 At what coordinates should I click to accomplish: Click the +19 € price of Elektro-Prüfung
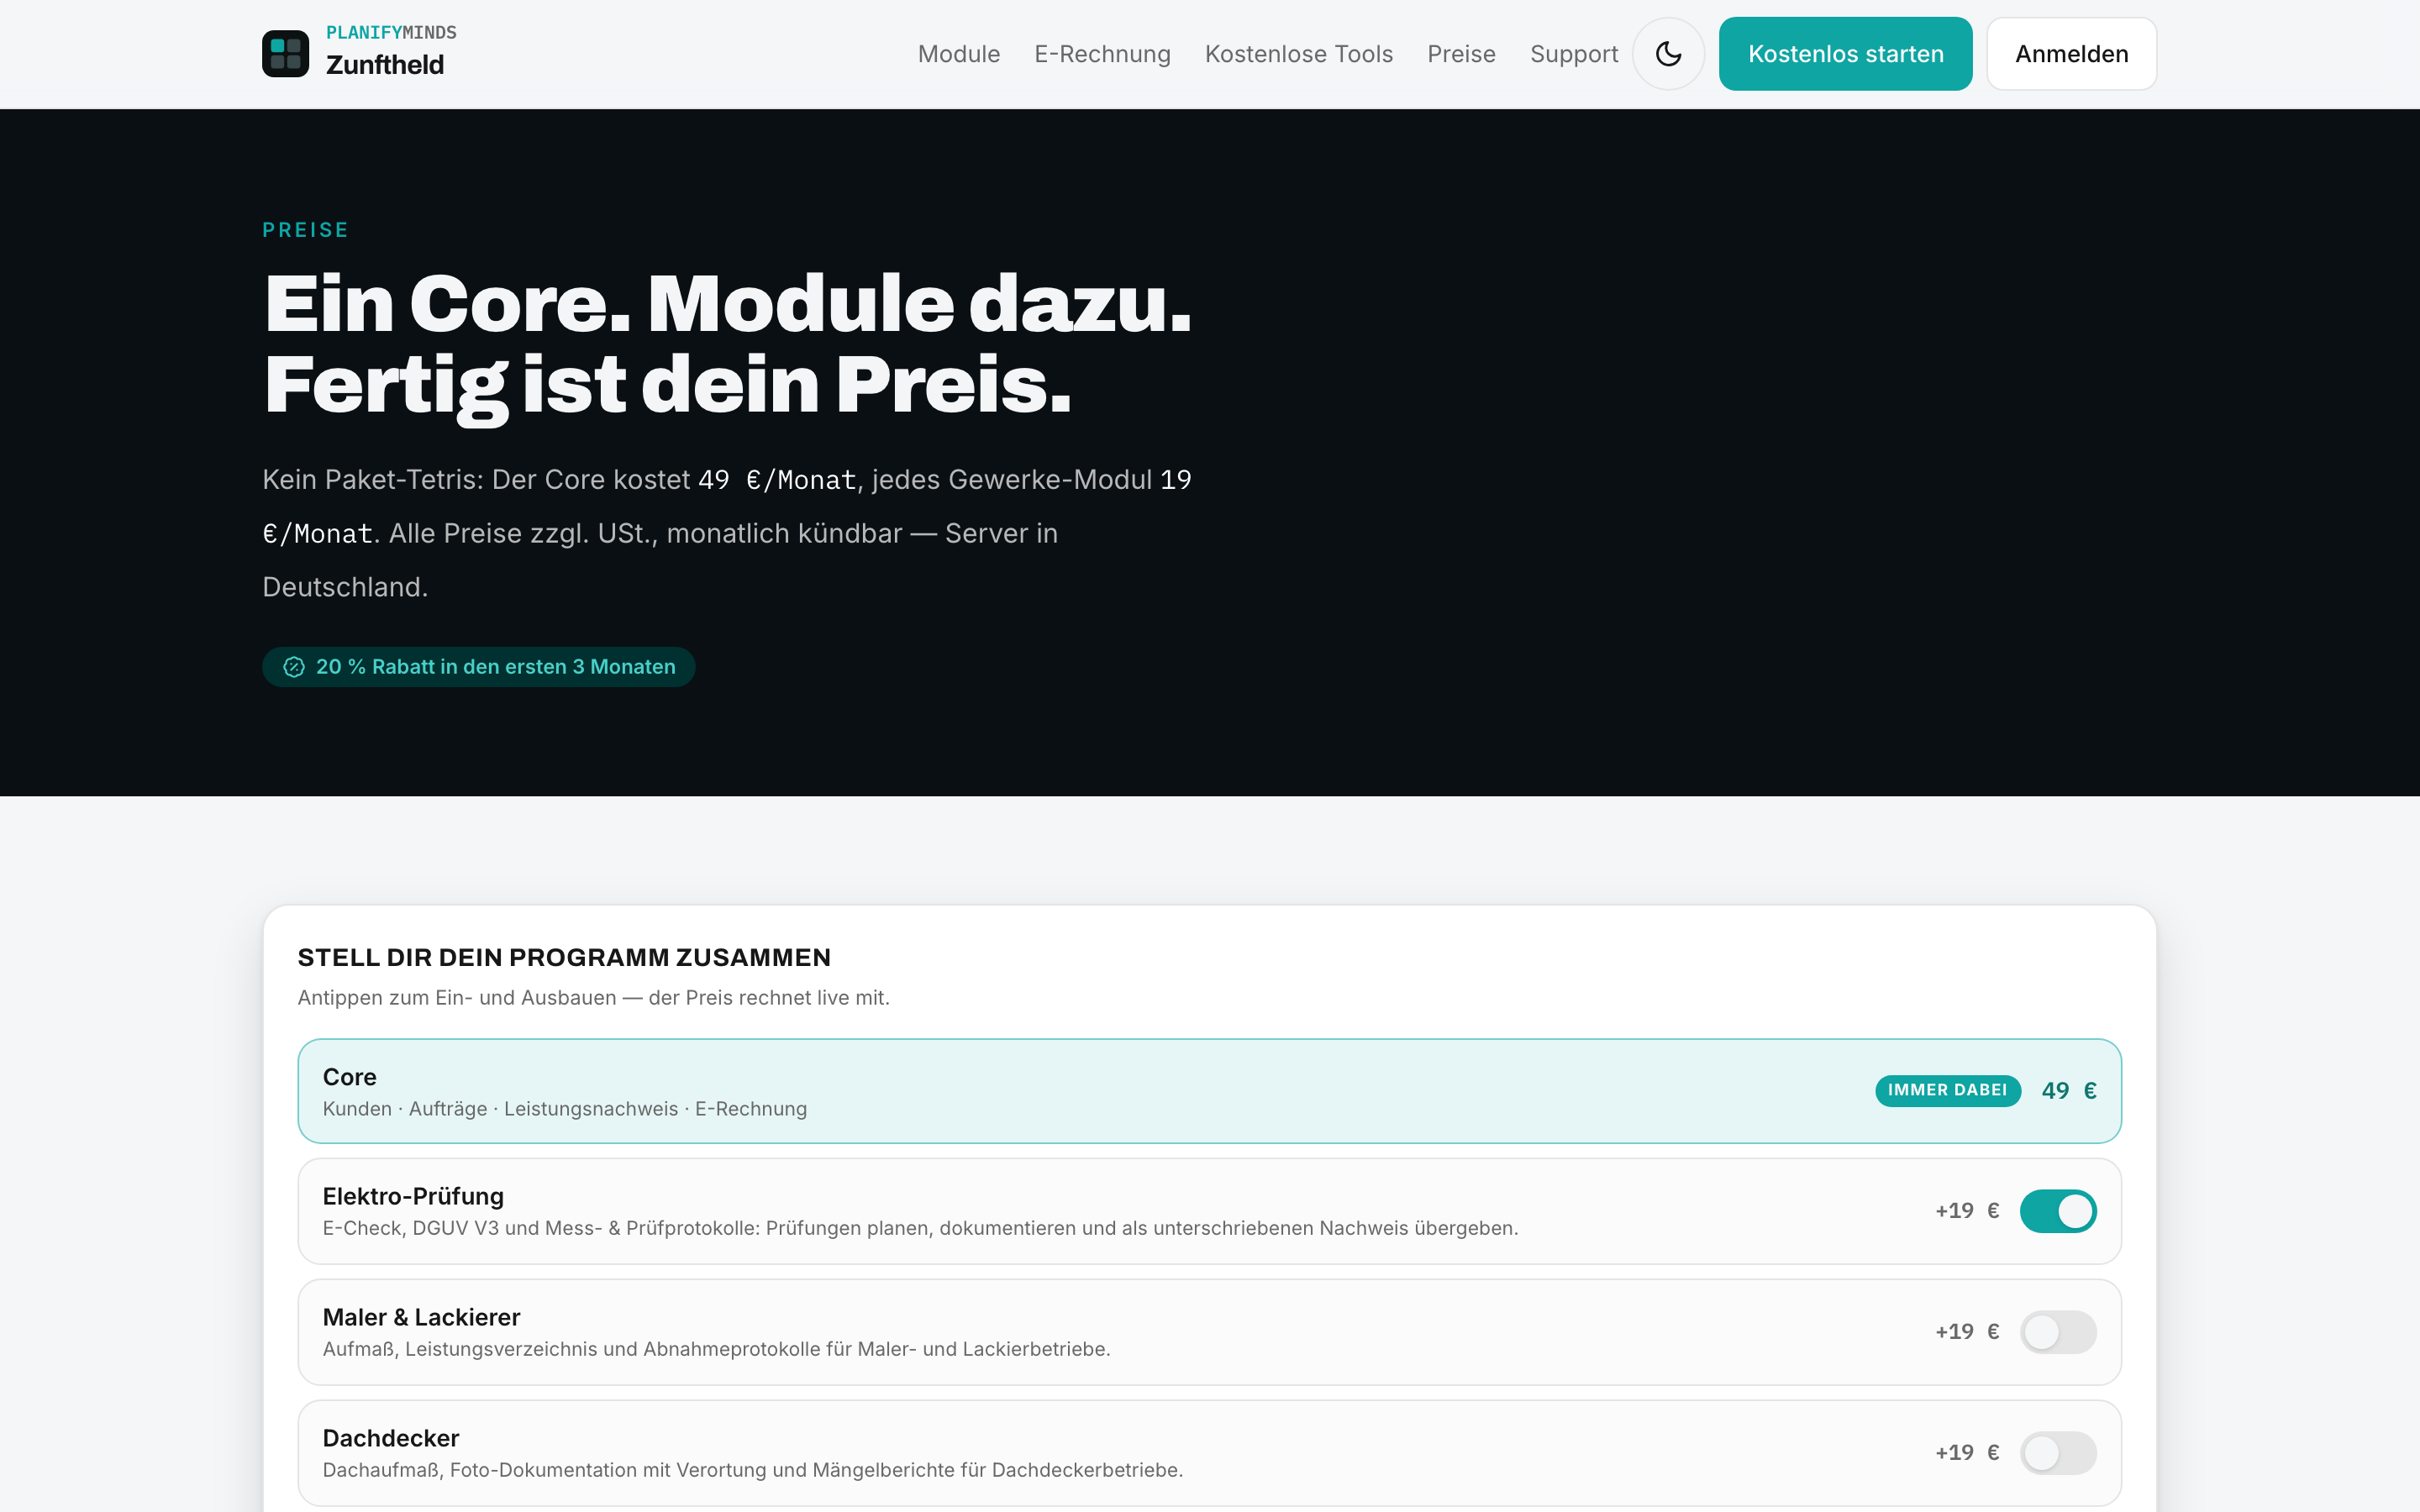1966,1211
